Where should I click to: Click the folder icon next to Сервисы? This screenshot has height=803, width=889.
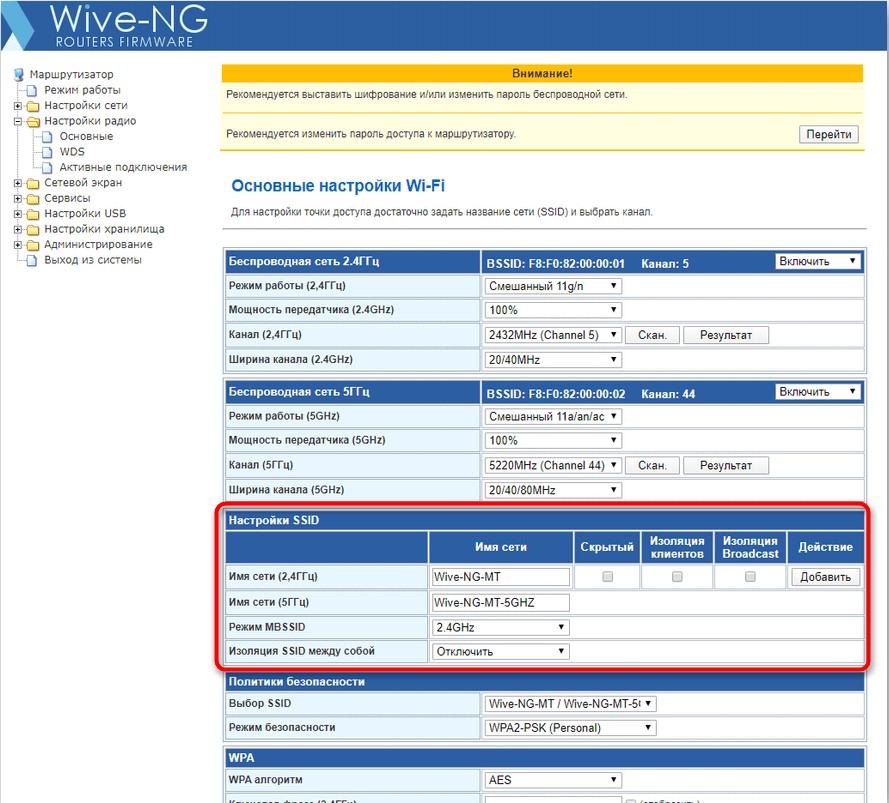tap(33, 199)
